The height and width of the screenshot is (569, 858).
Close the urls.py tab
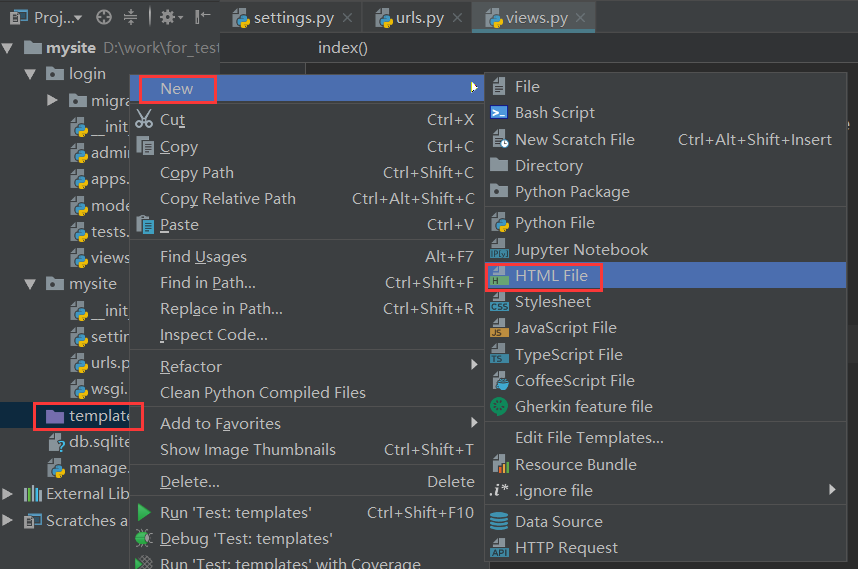click(x=457, y=18)
